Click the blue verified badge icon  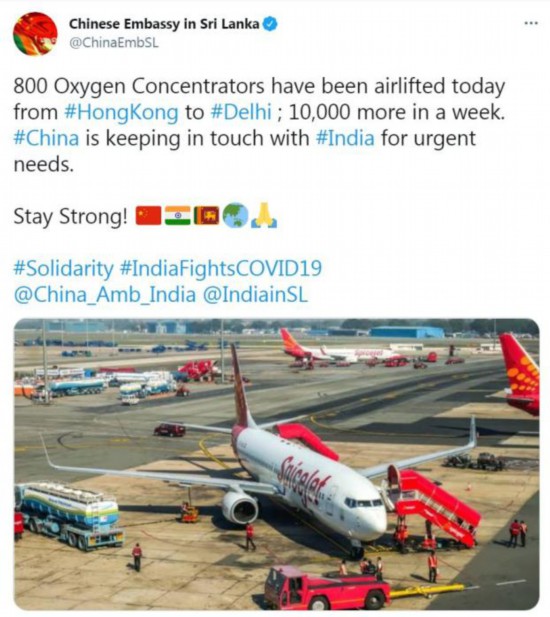point(270,24)
